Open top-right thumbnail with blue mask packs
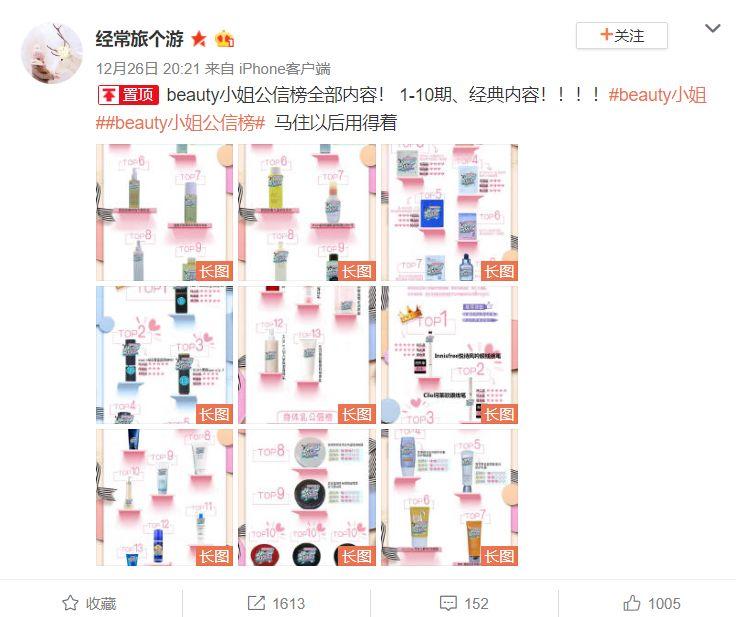The image size is (736, 617). pyautogui.click(x=450, y=212)
